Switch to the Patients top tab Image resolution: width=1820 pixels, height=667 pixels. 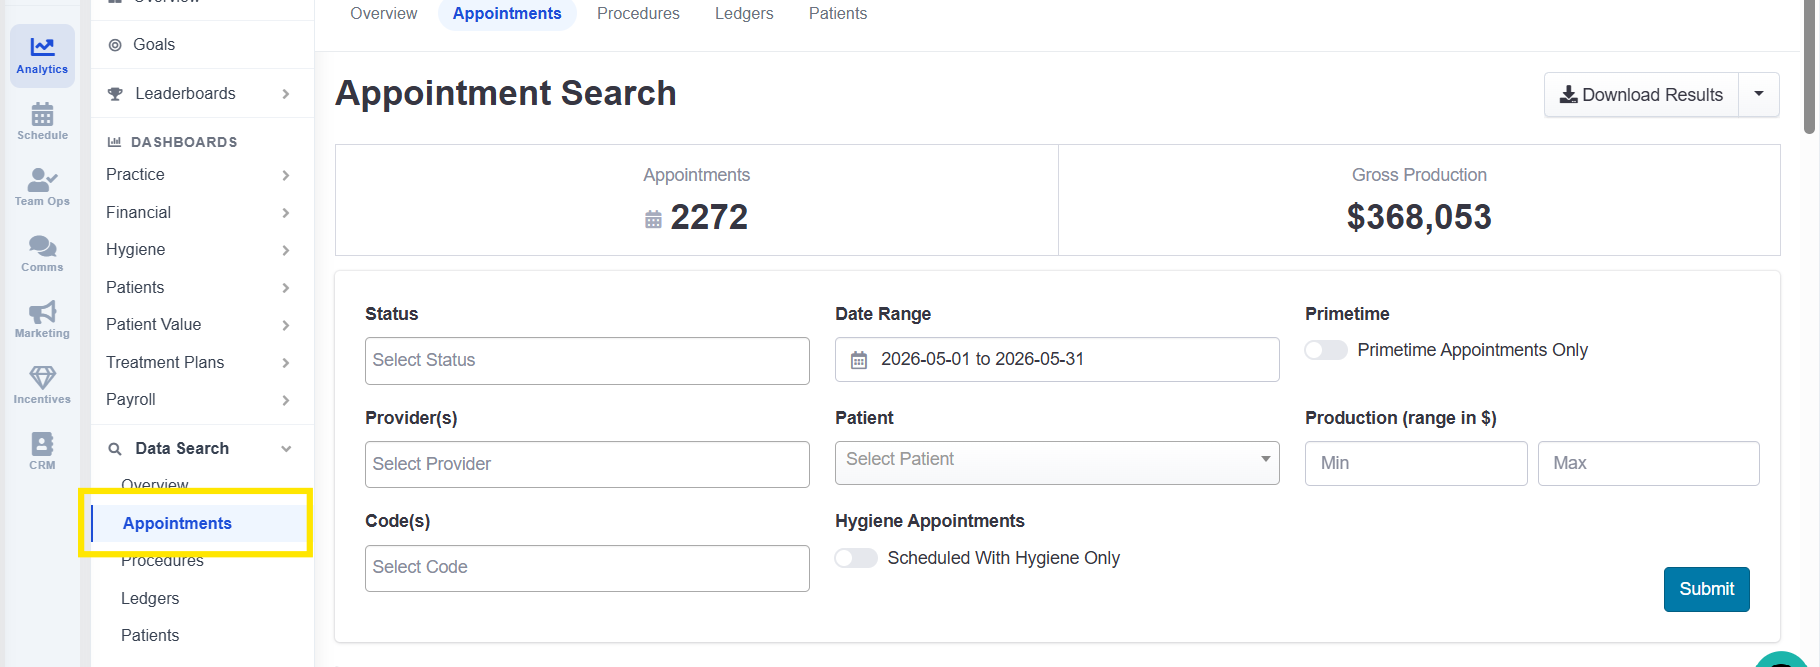click(x=838, y=14)
